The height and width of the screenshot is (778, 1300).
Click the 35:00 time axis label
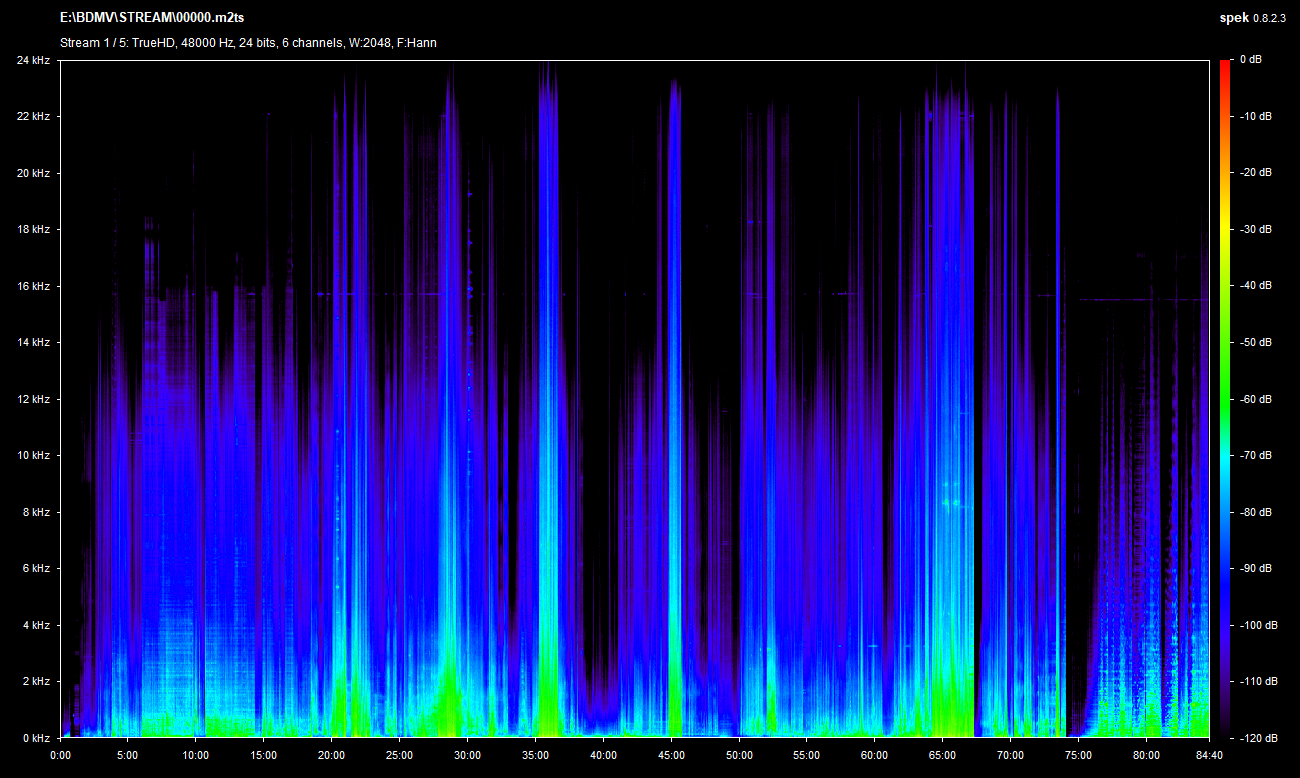click(535, 755)
